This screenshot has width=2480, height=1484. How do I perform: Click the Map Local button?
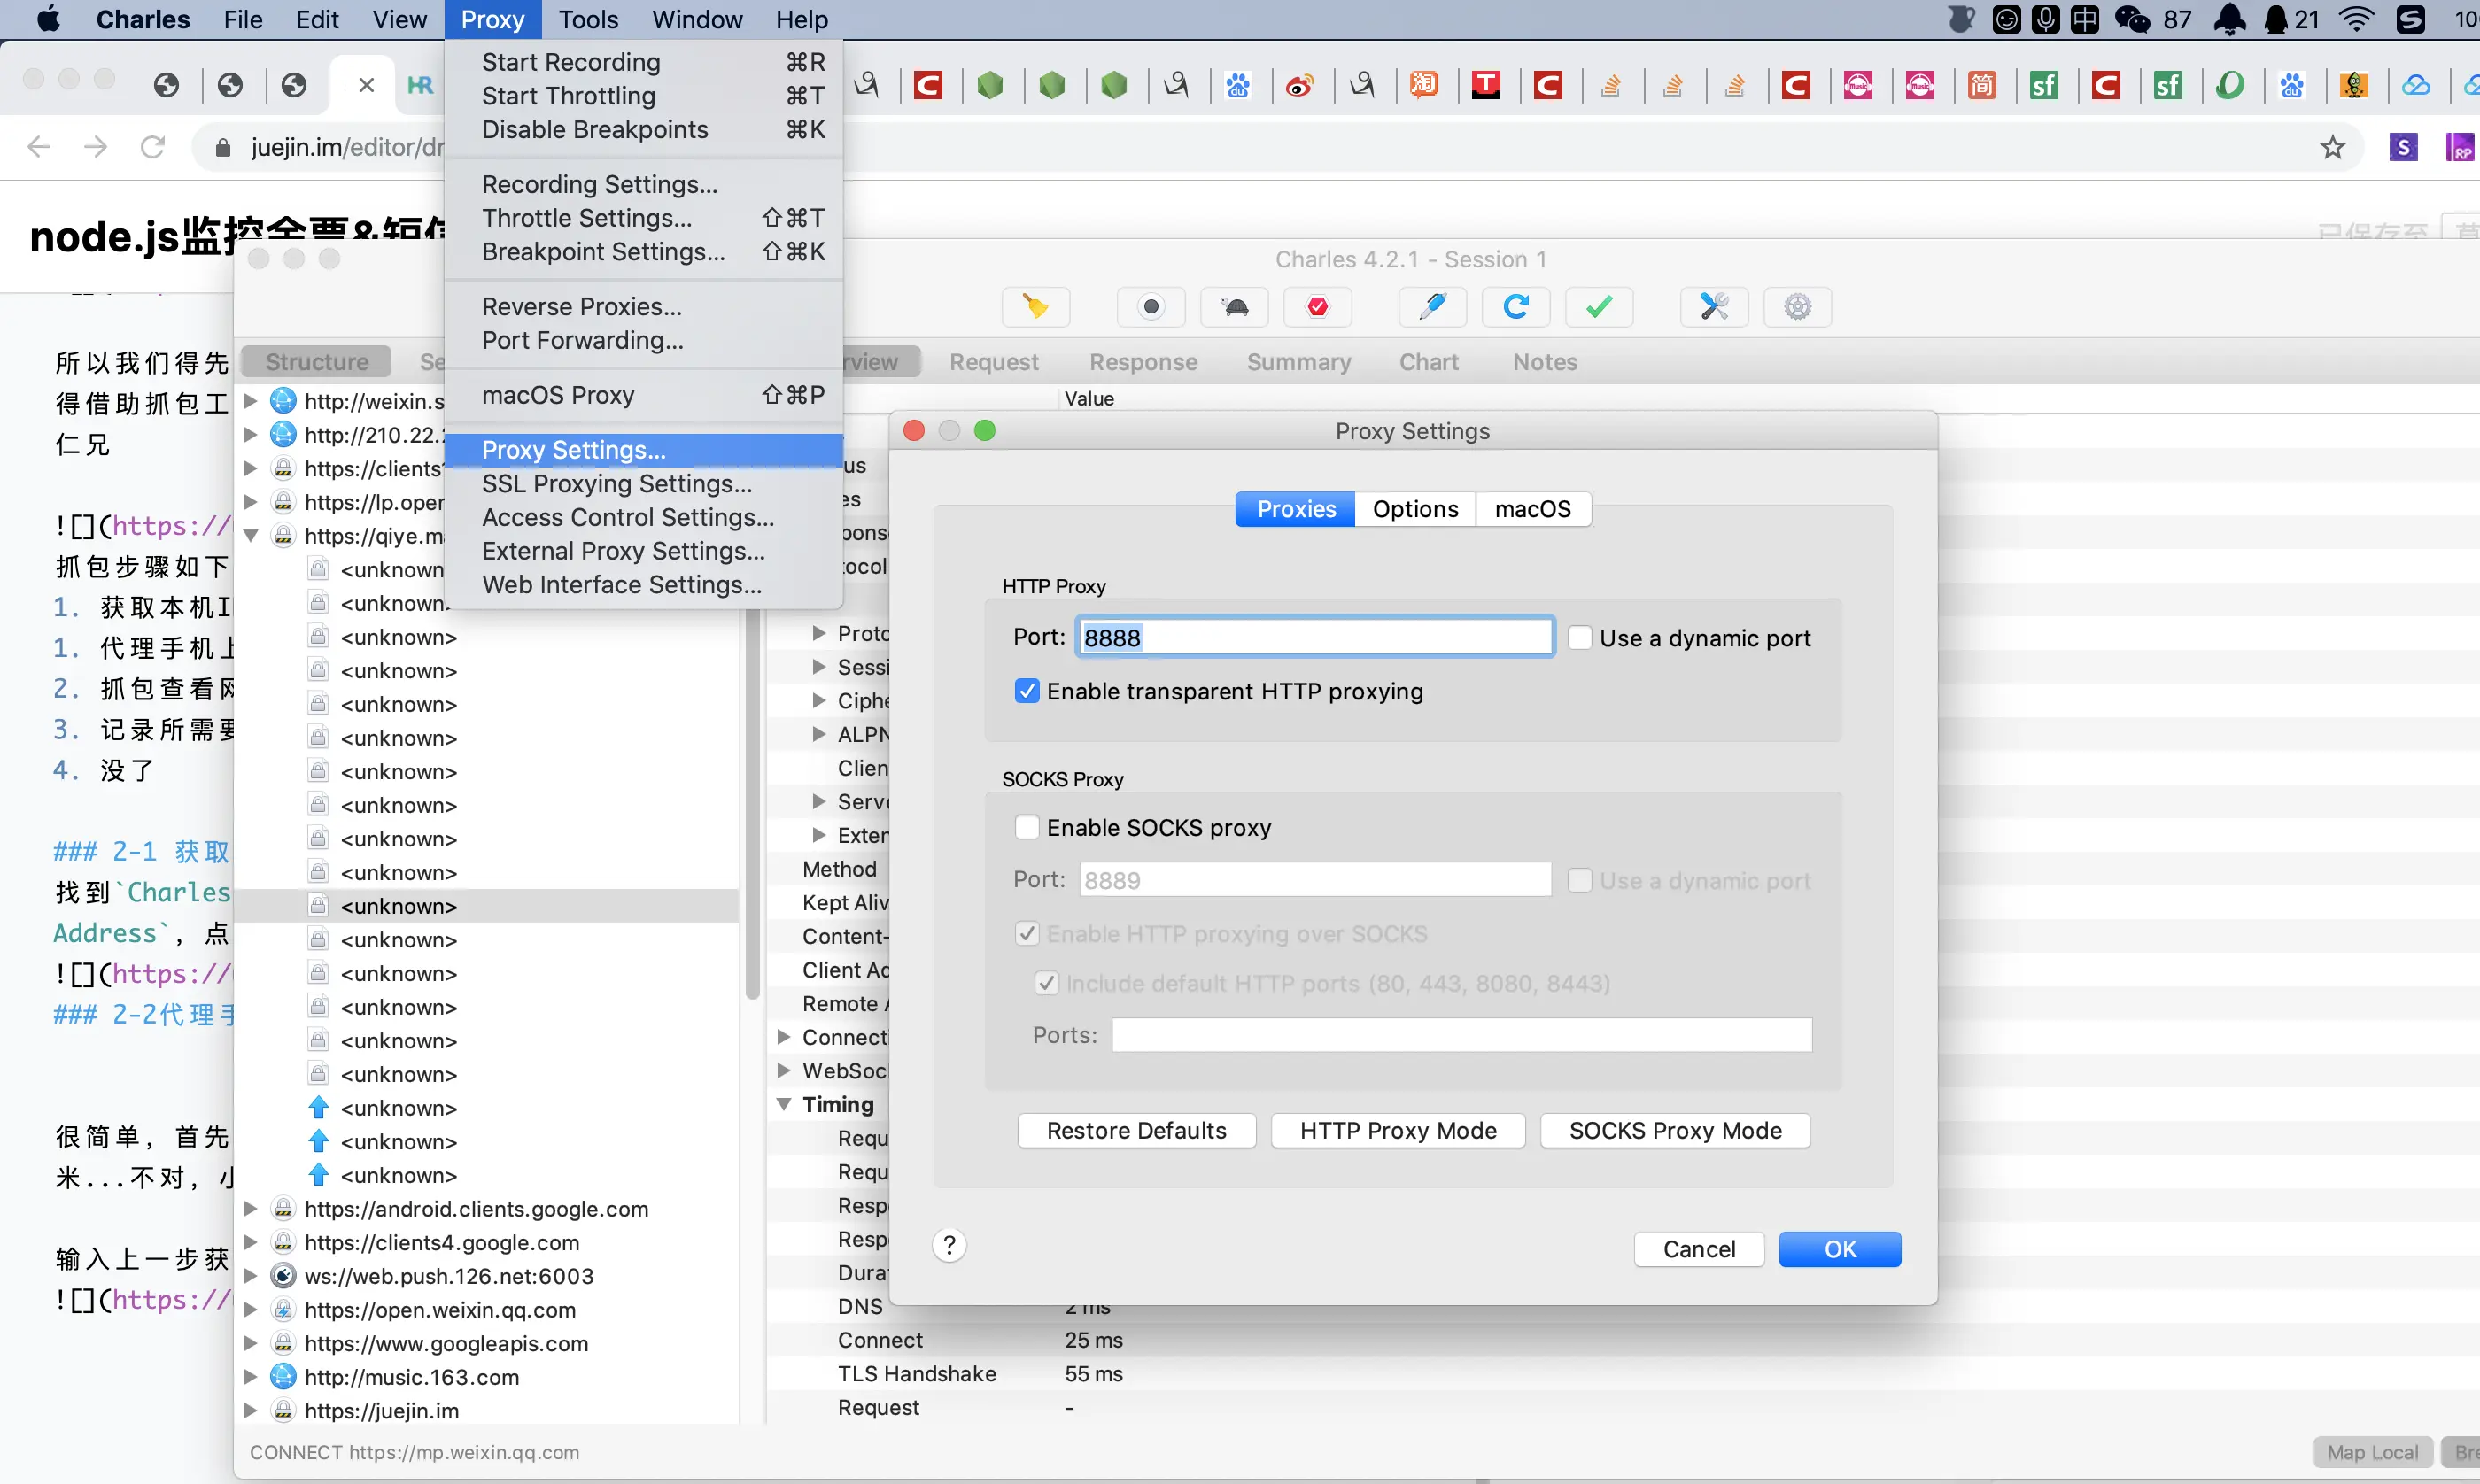[x=2372, y=1452]
